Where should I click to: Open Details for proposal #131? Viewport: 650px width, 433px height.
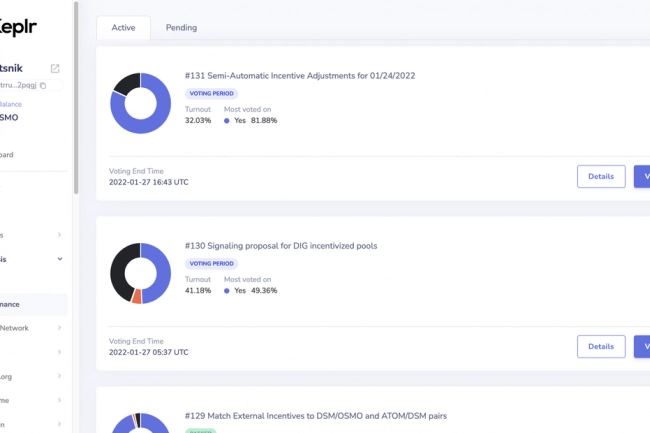tap(600, 176)
